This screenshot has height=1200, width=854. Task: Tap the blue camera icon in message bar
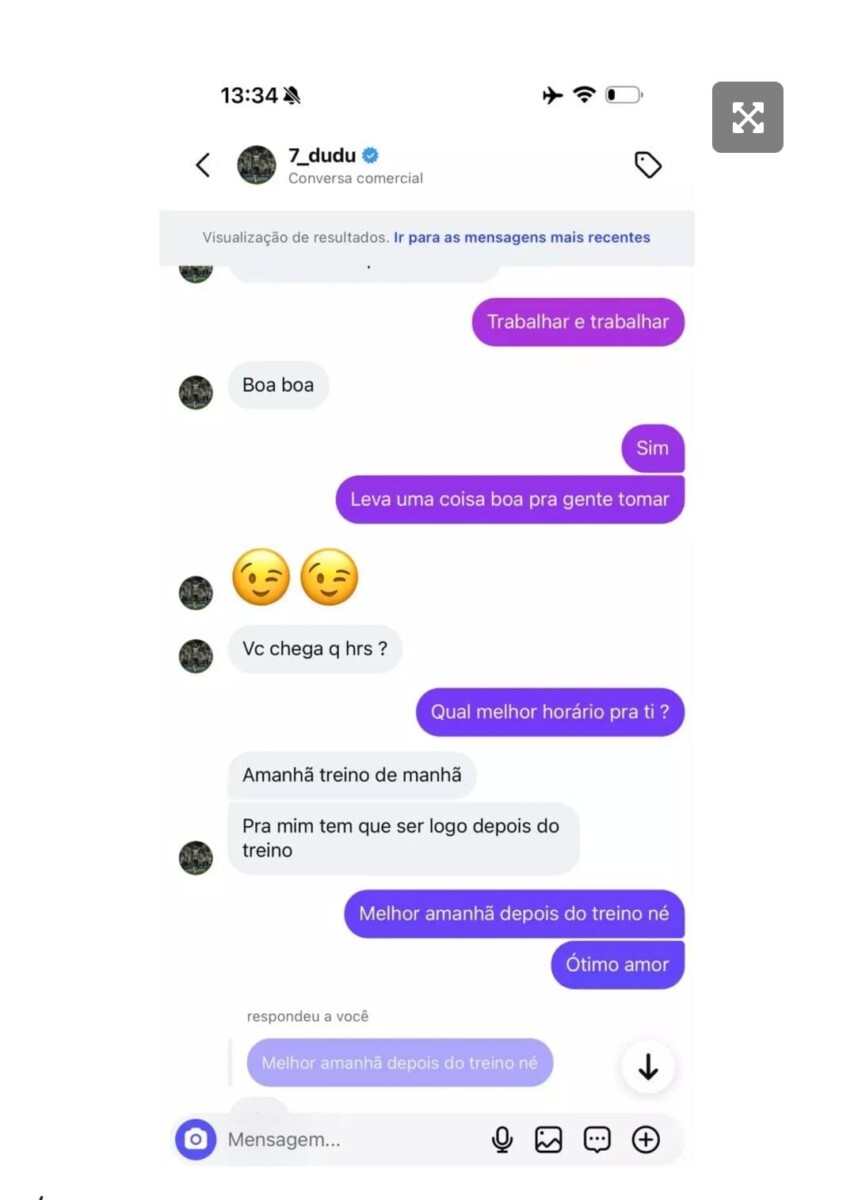[x=196, y=1139]
